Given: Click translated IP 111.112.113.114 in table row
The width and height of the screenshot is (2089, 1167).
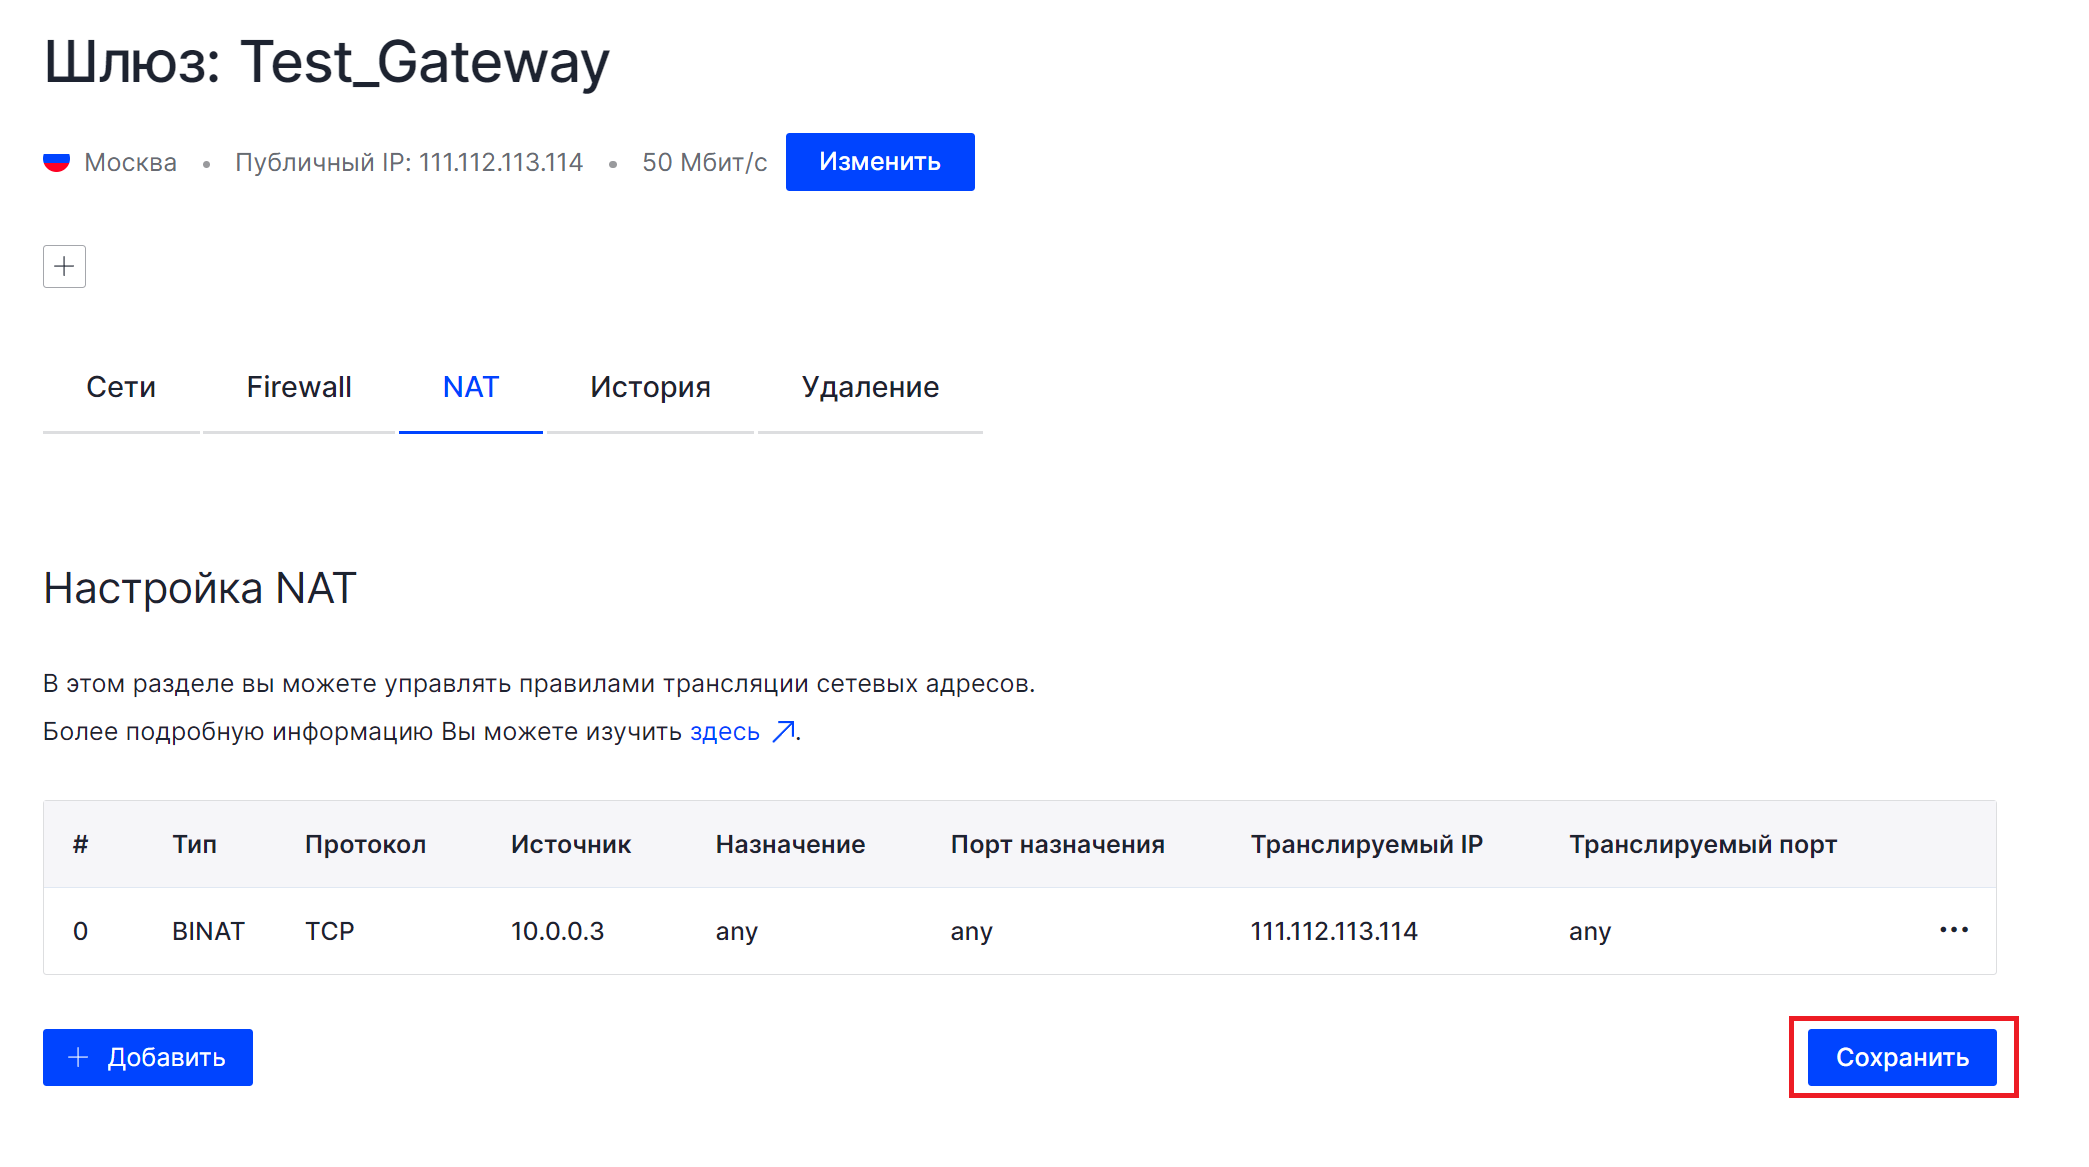Looking at the screenshot, I should (1334, 931).
